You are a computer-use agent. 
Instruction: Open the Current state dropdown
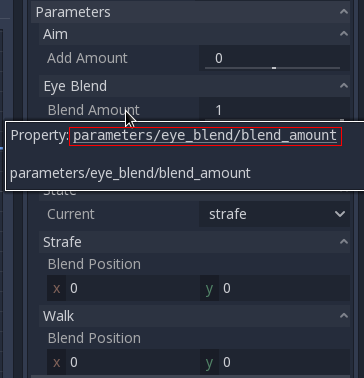[x=275, y=214]
